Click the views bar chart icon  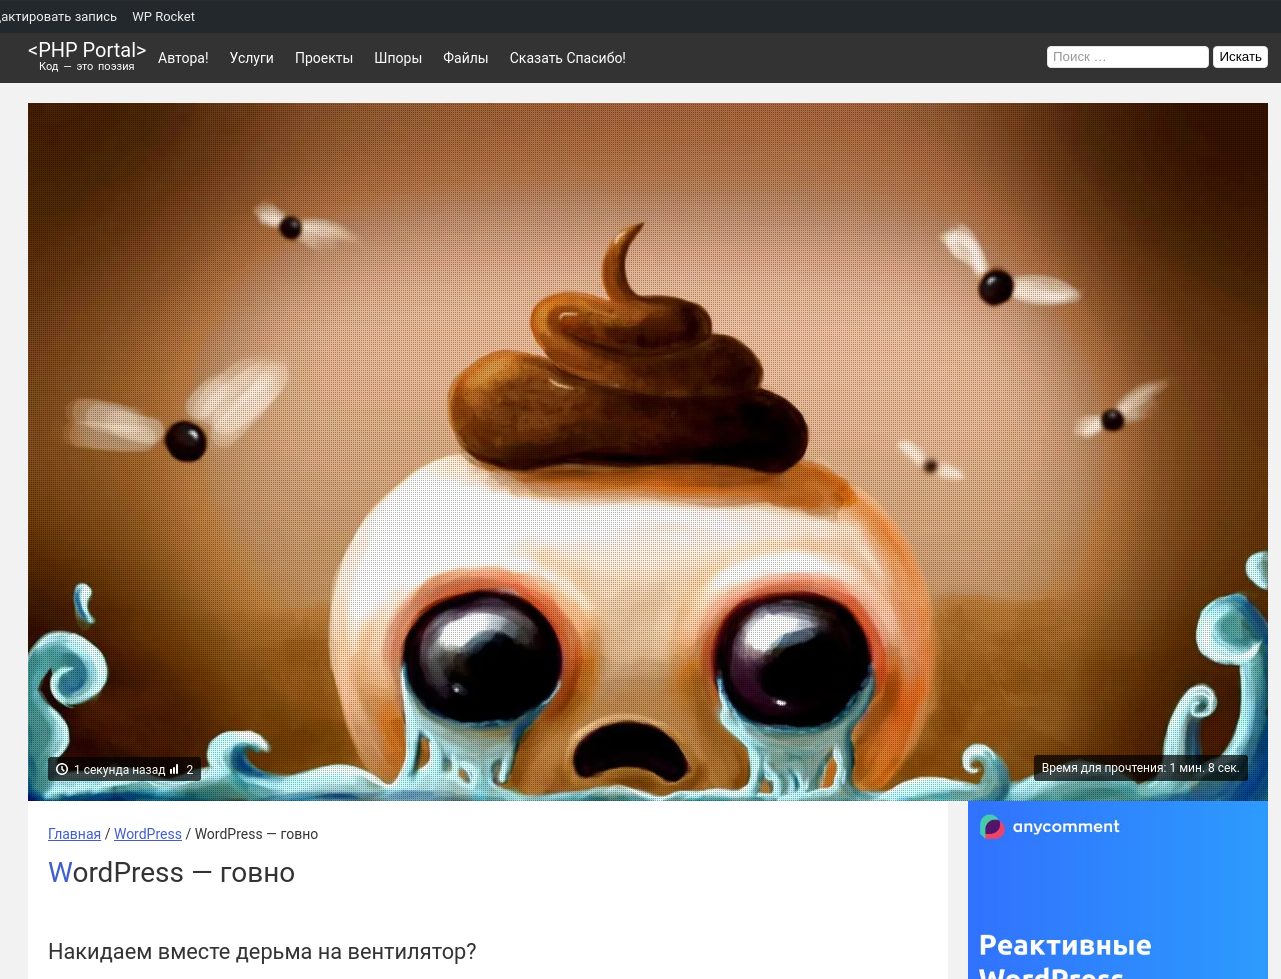174,769
